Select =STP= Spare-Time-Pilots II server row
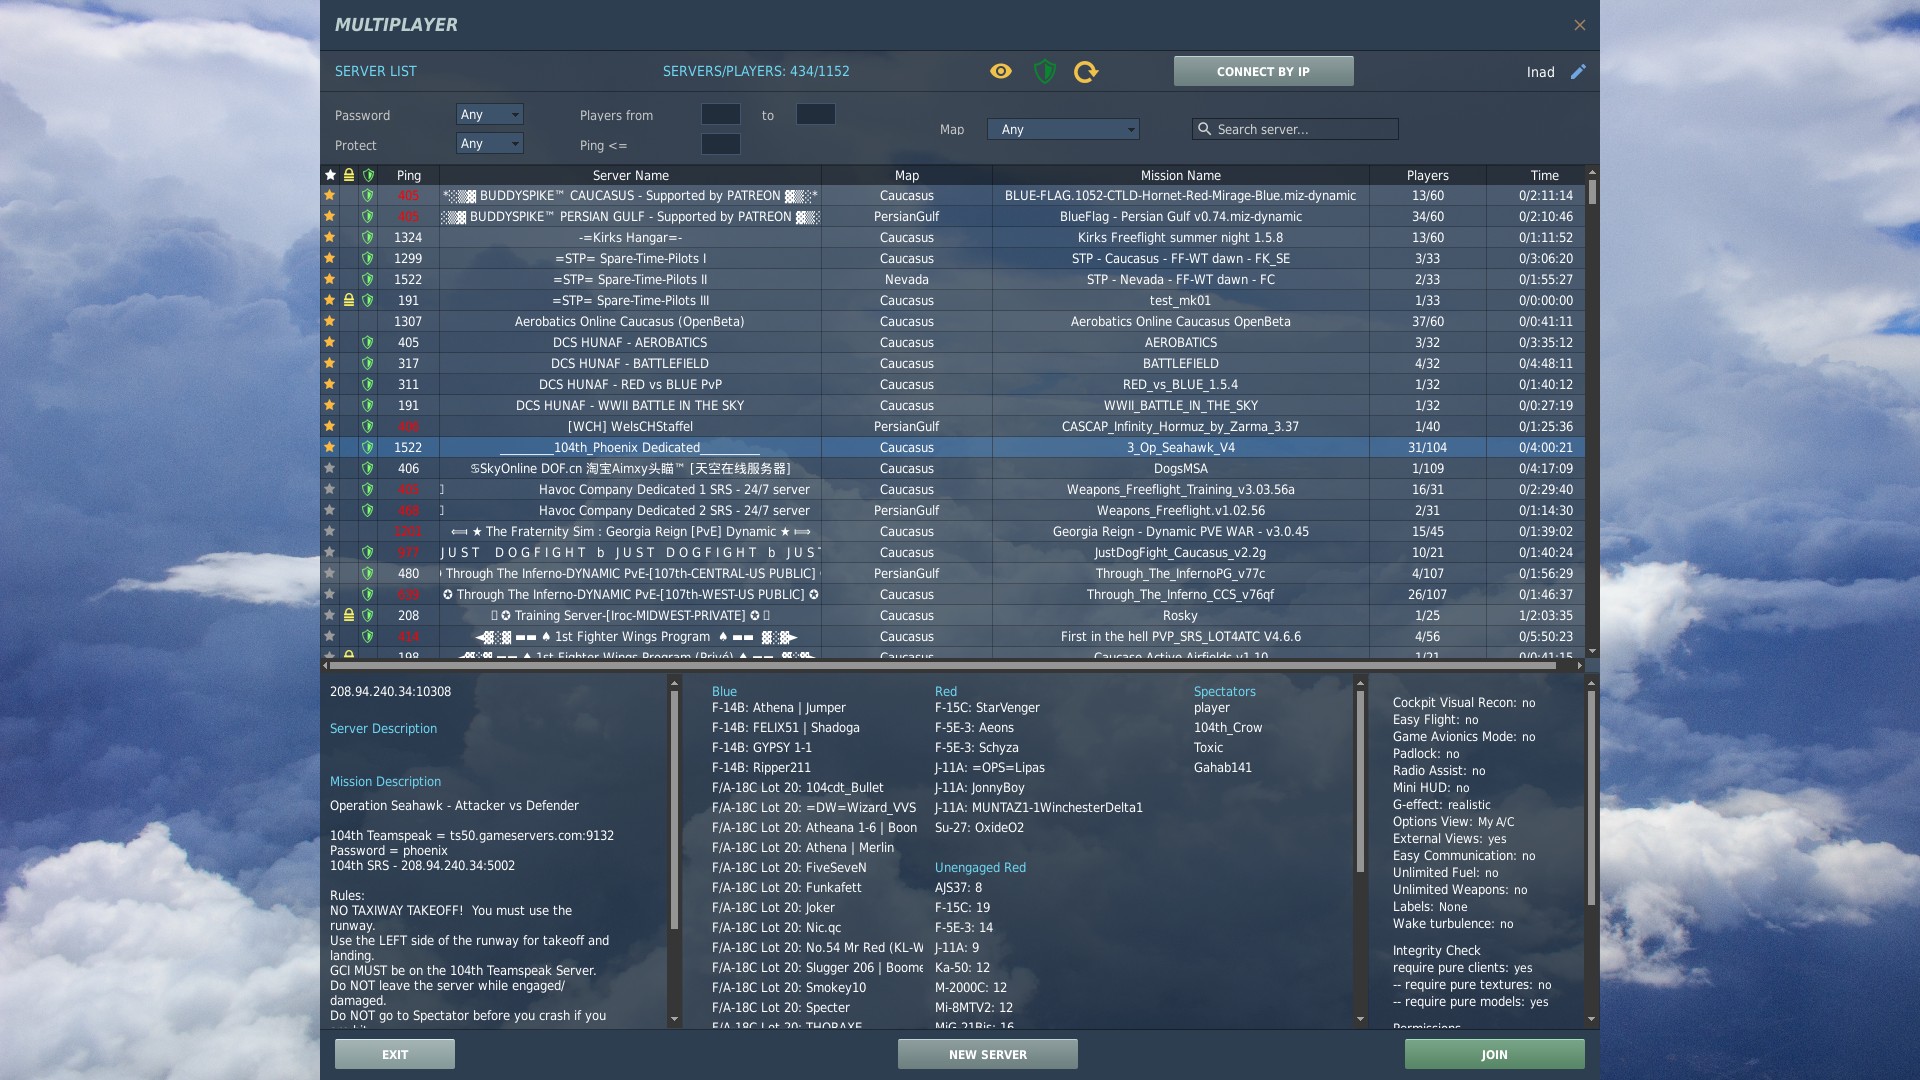This screenshot has height=1080, width=1920. click(954, 279)
